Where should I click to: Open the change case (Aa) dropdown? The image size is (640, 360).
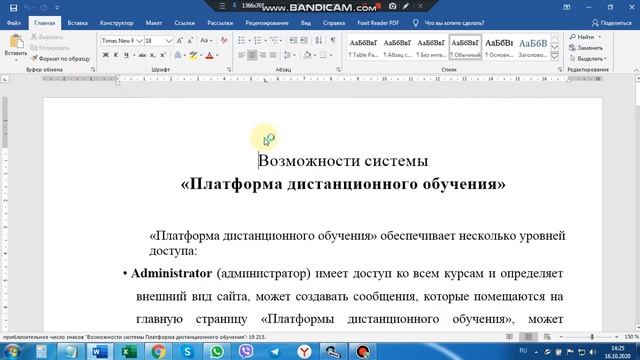click(x=206, y=41)
